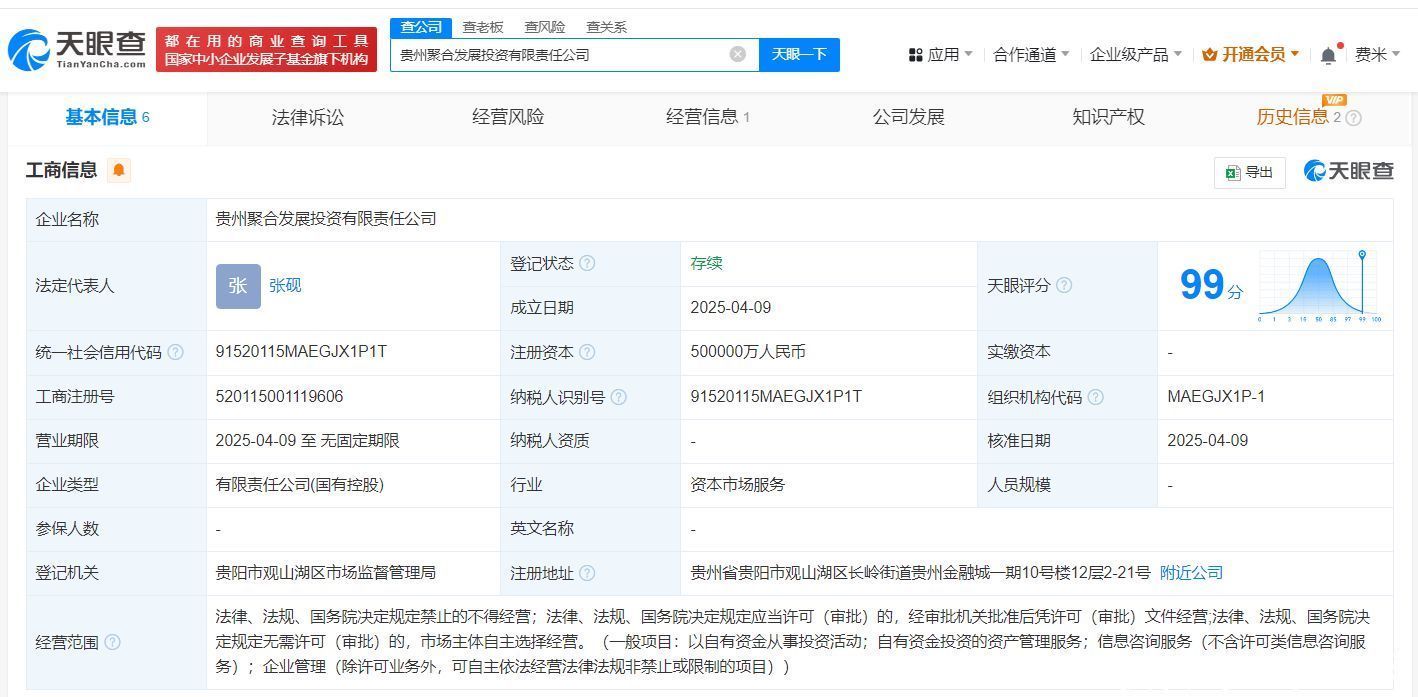
Task: Switch to the 知识产权 tab
Action: tap(1108, 117)
